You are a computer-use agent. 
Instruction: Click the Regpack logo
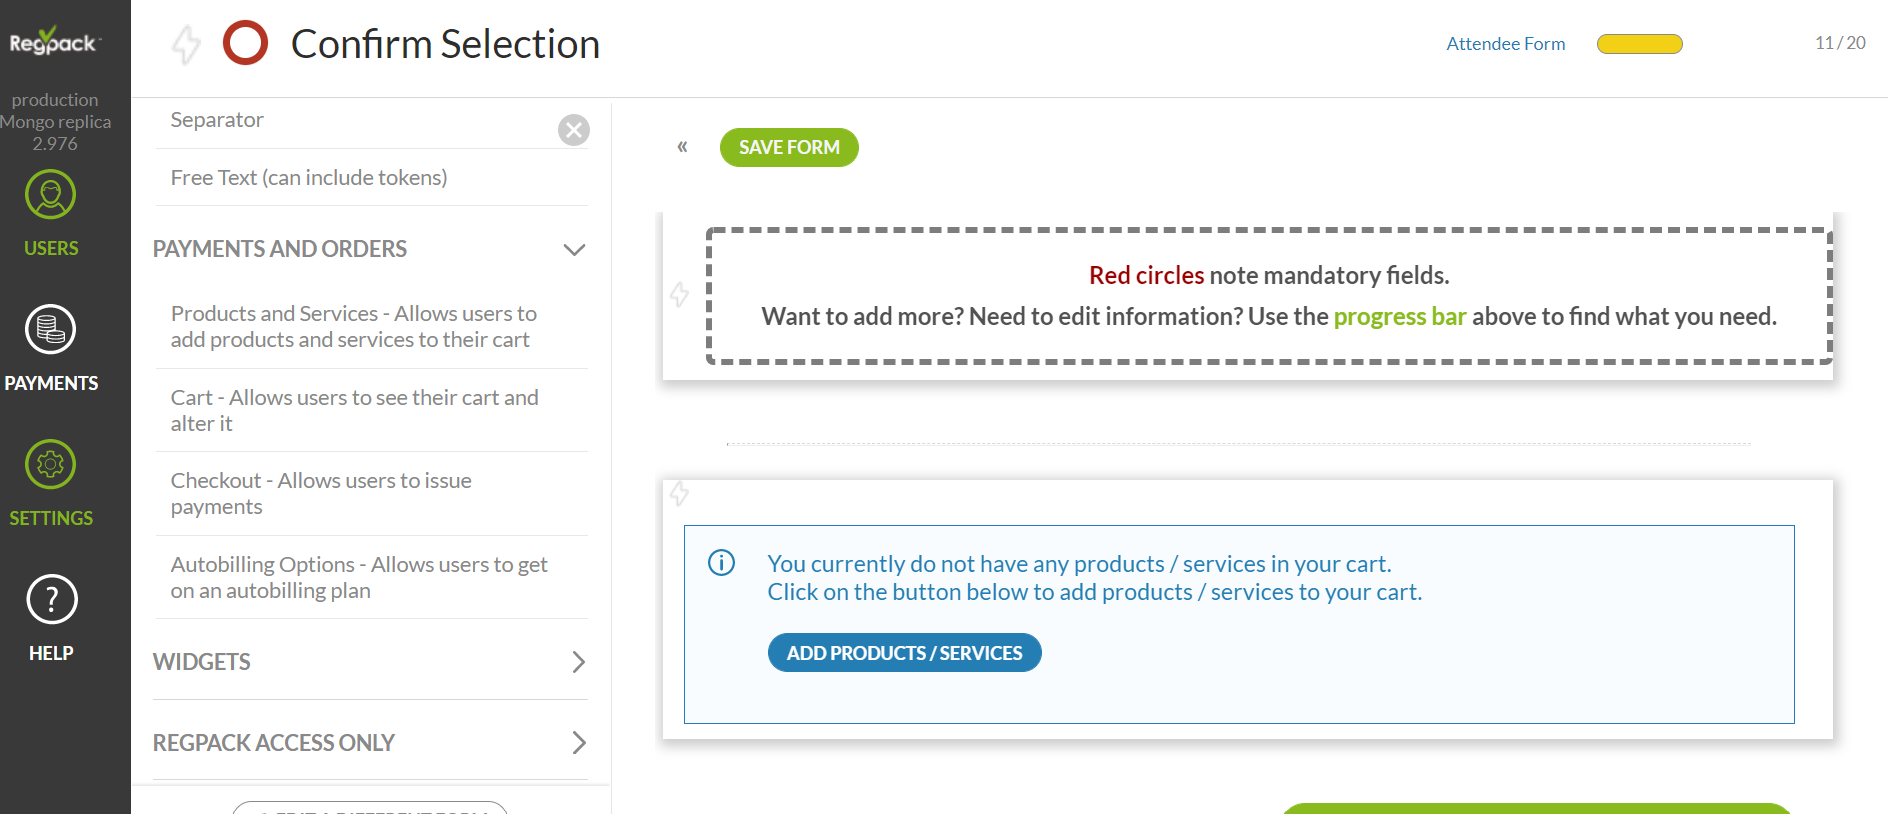coord(54,41)
